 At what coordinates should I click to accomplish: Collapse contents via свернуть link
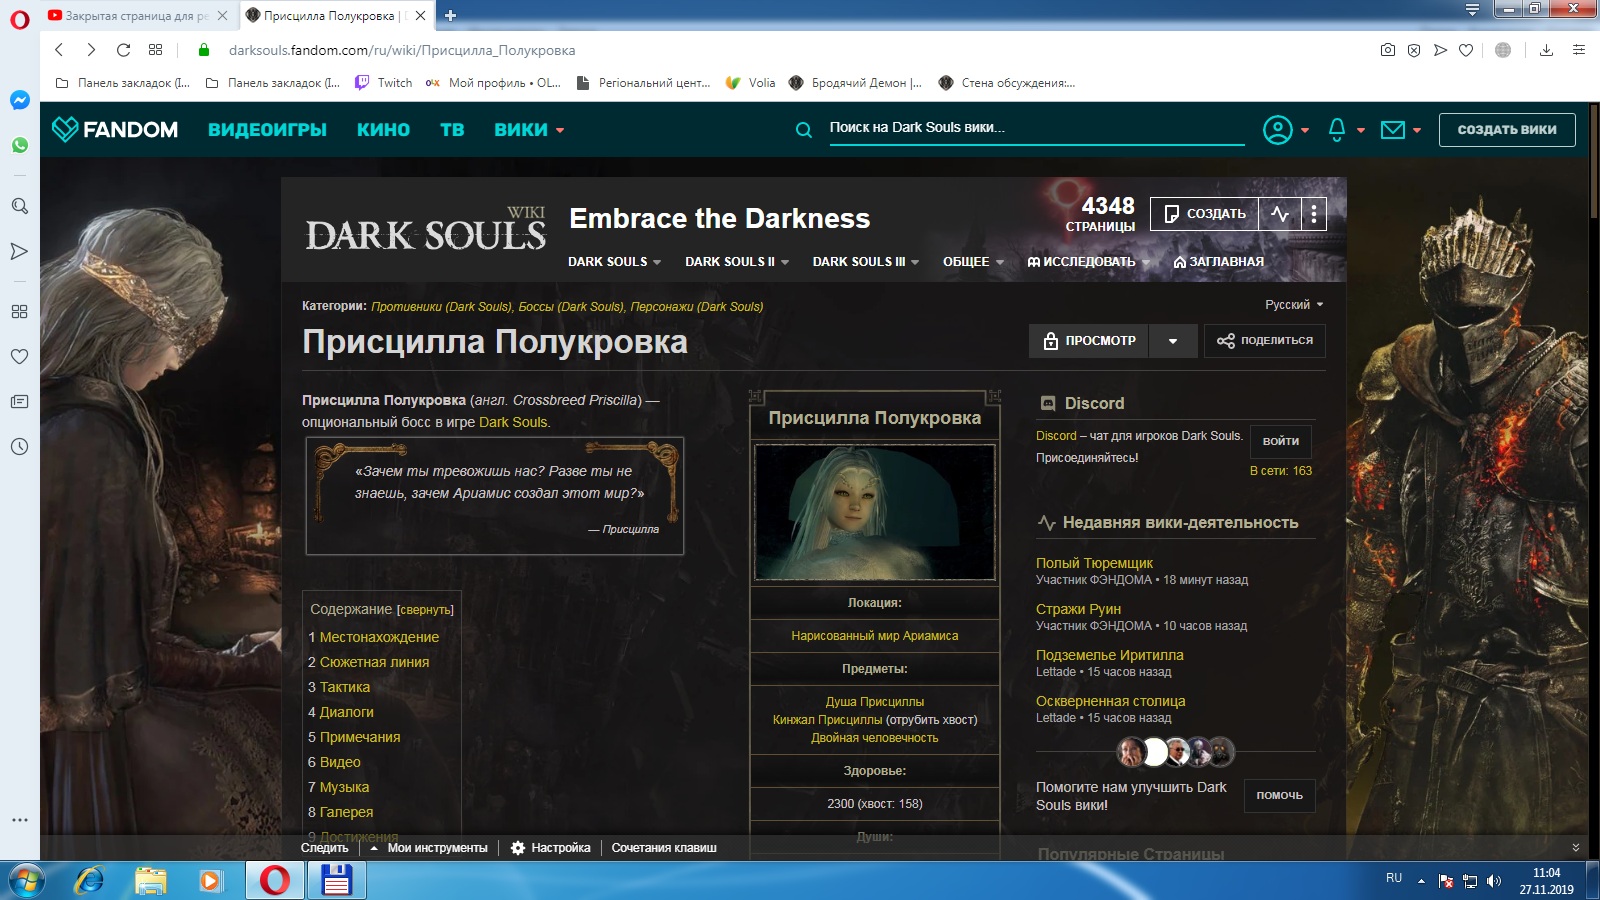[425, 610]
